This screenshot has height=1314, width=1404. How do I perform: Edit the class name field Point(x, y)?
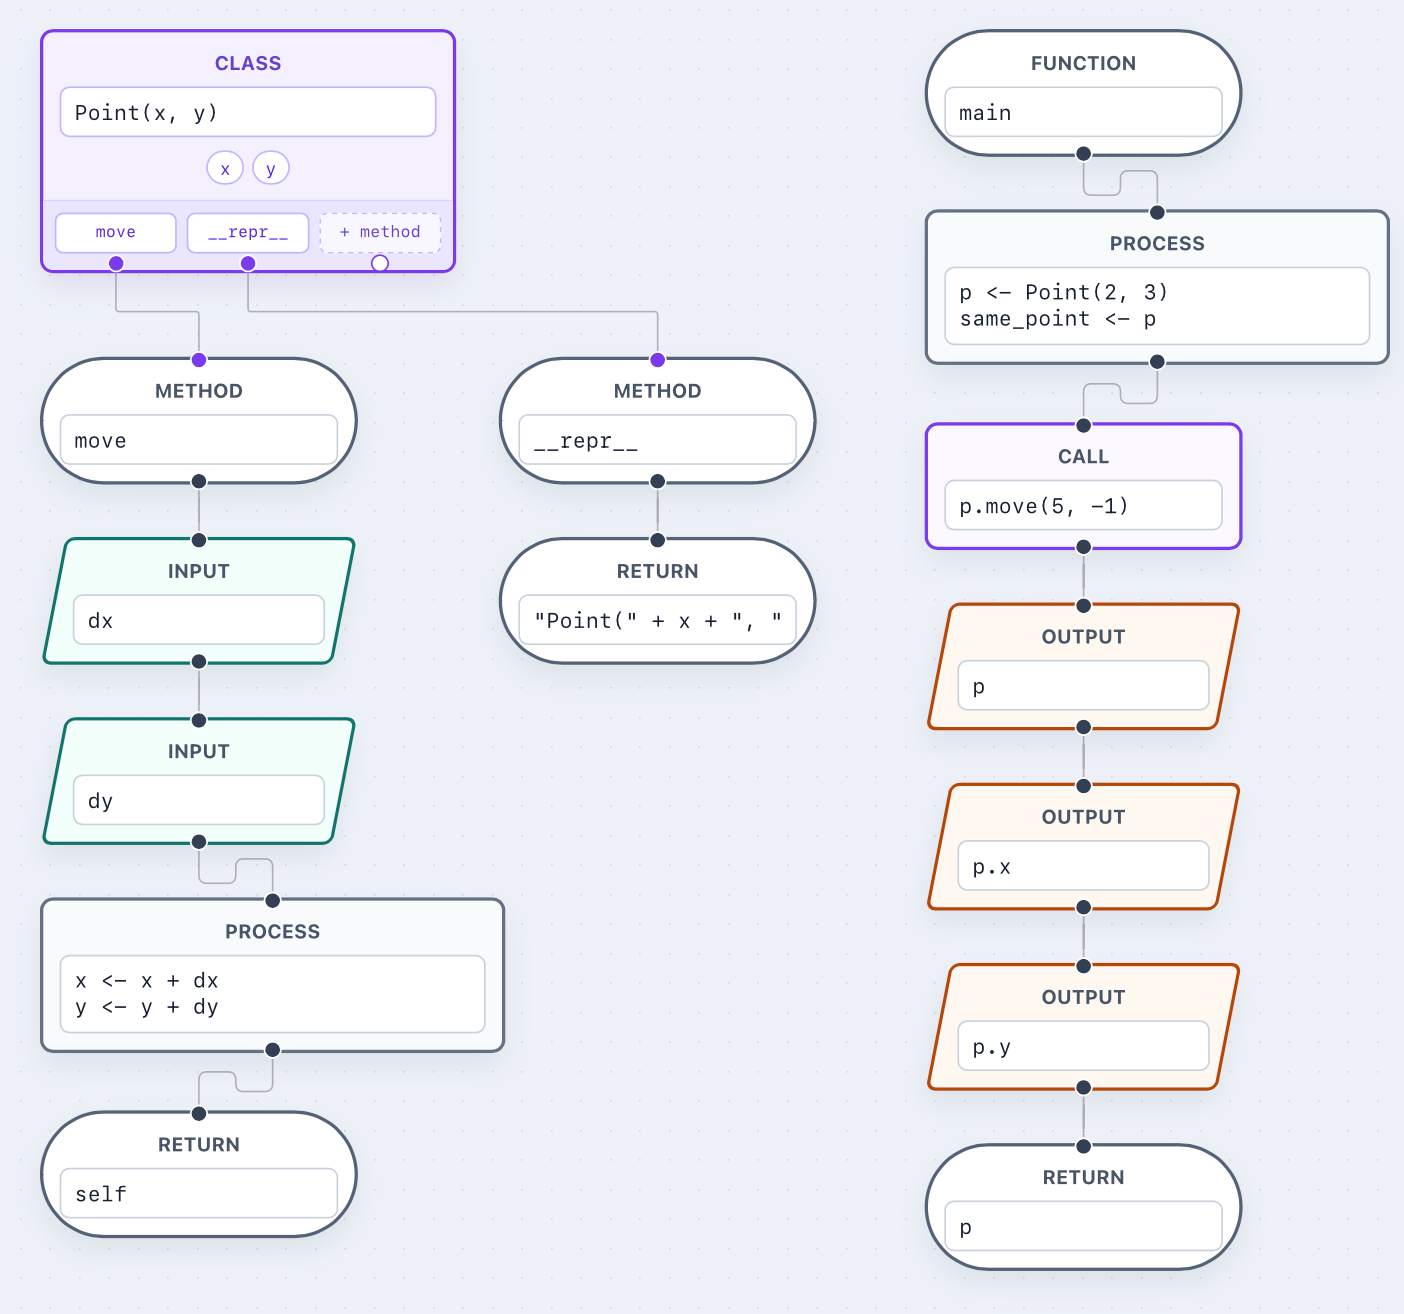click(x=248, y=112)
